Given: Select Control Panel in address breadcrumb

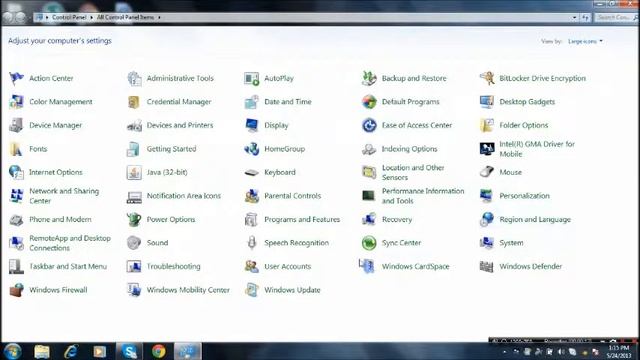Looking at the screenshot, I should (x=69, y=17).
